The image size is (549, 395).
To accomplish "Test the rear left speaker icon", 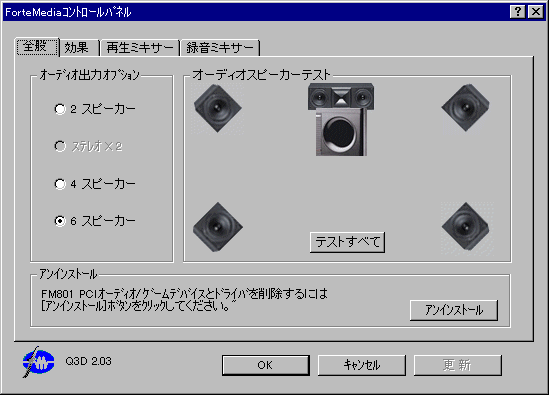I will coord(218,227).
